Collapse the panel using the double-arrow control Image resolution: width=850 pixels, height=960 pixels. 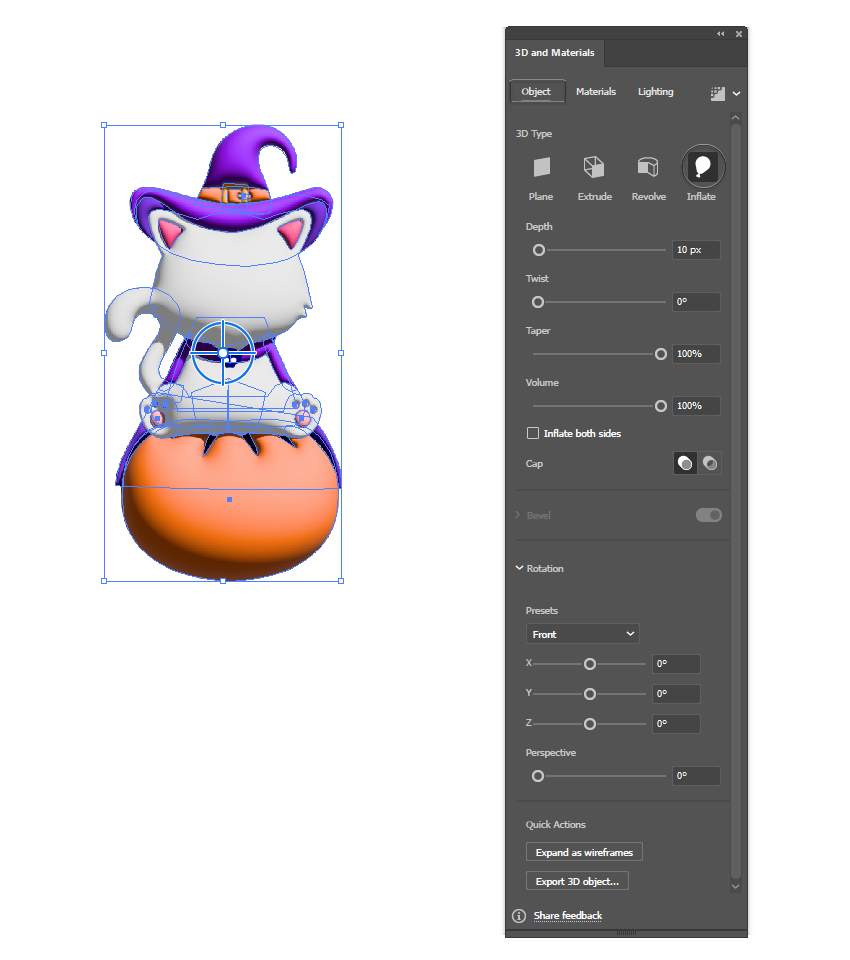tap(721, 33)
